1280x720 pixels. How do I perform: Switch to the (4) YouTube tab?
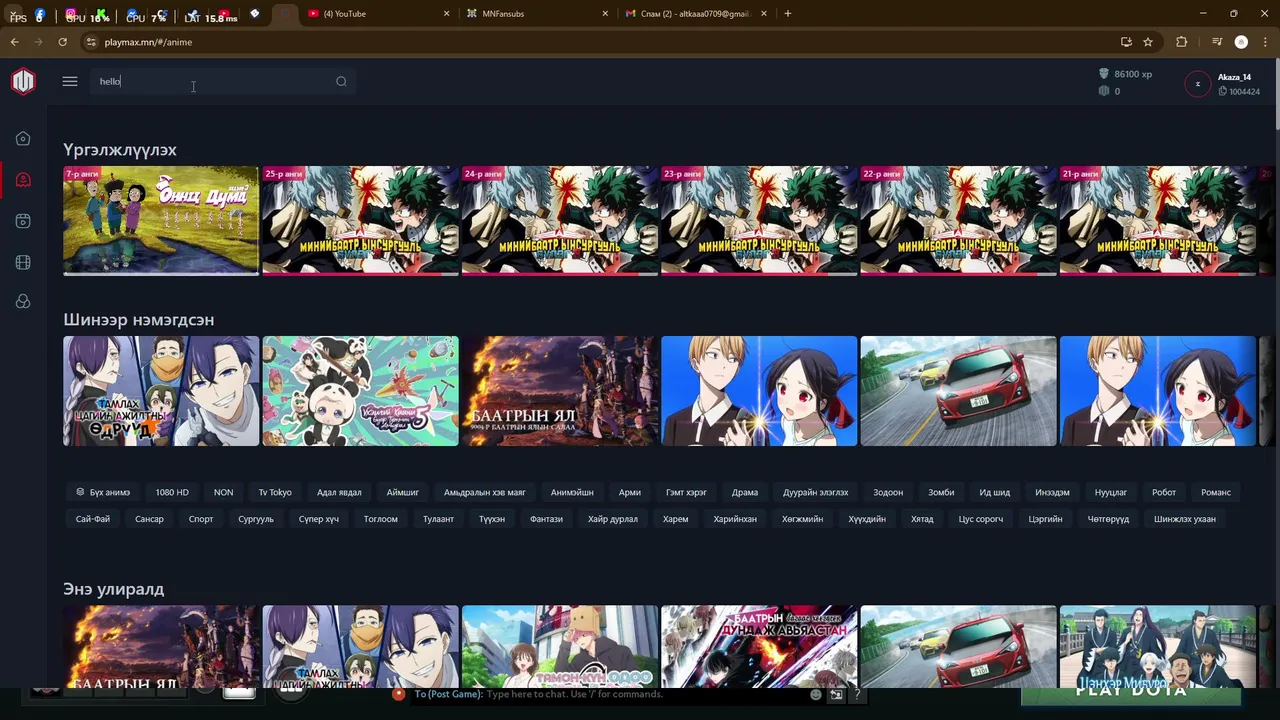click(x=377, y=14)
